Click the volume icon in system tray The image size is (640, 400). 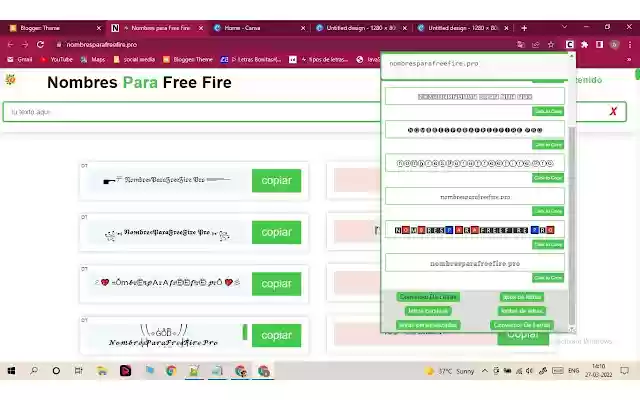tap(529, 371)
